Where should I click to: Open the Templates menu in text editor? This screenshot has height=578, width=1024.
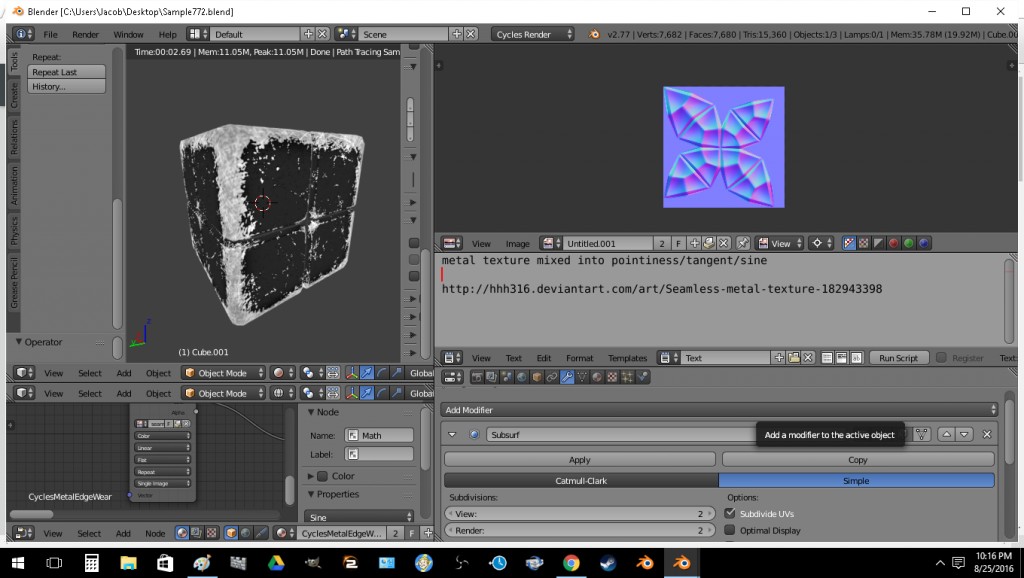[627, 358]
